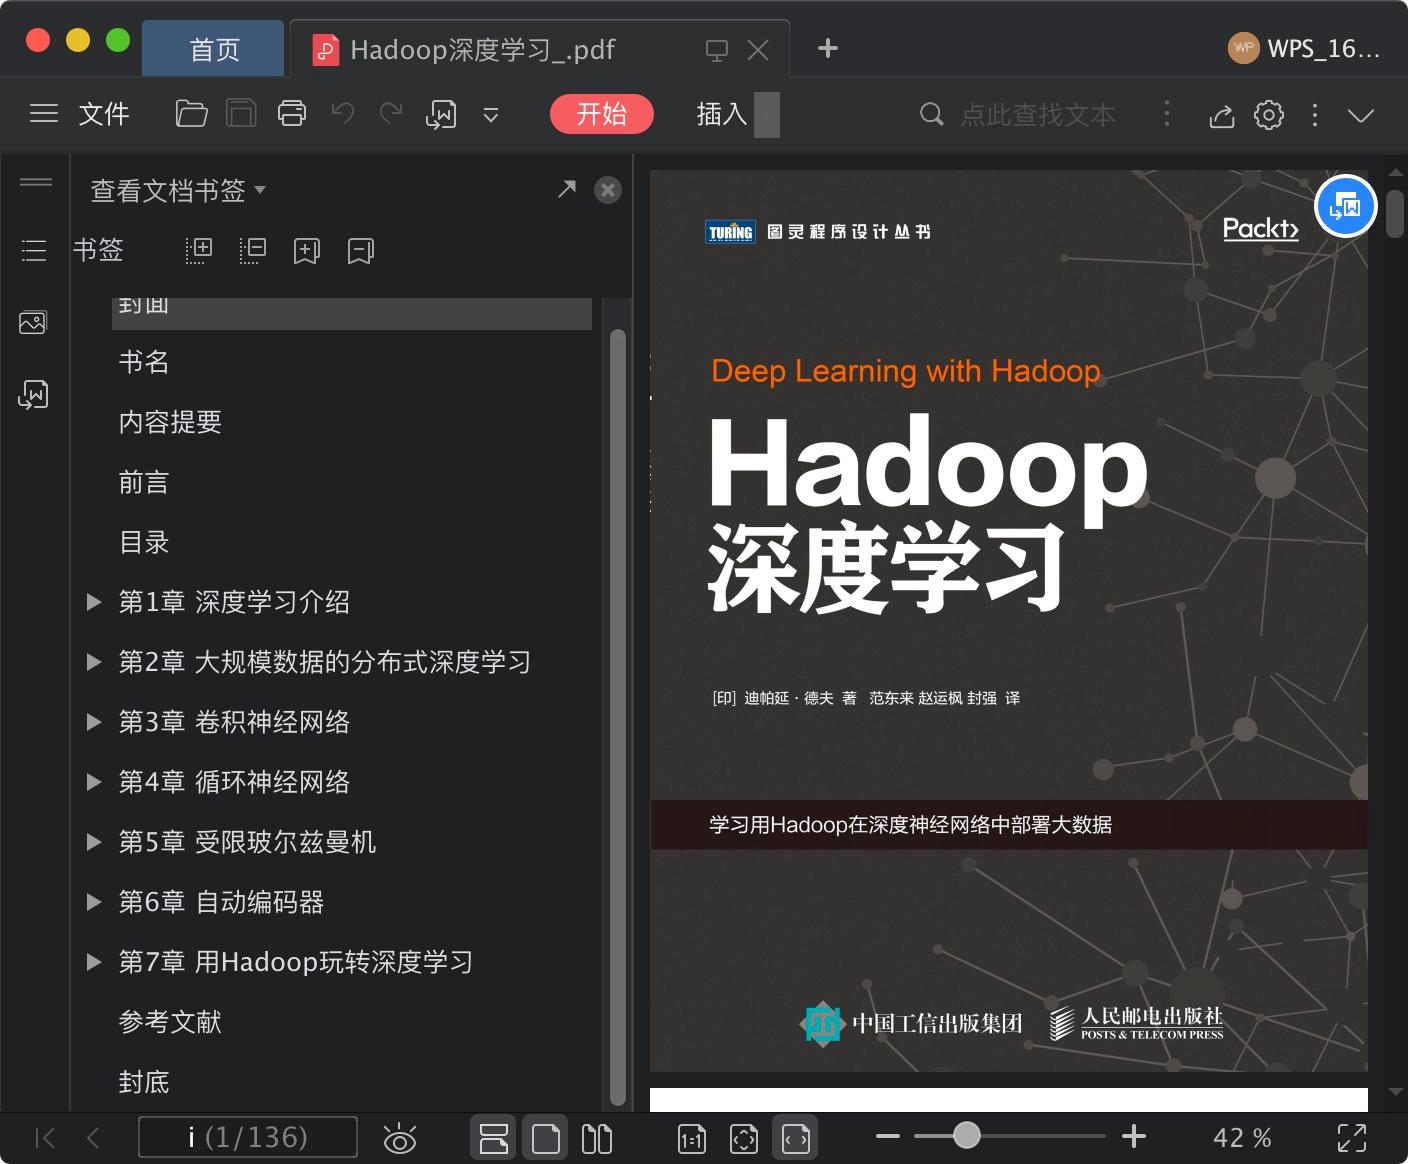This screenshot has height=1164, width=1408.
Task: Expand 第5章 受限玻尔兹曼机 arrow
Action: (x=94, y=842)
